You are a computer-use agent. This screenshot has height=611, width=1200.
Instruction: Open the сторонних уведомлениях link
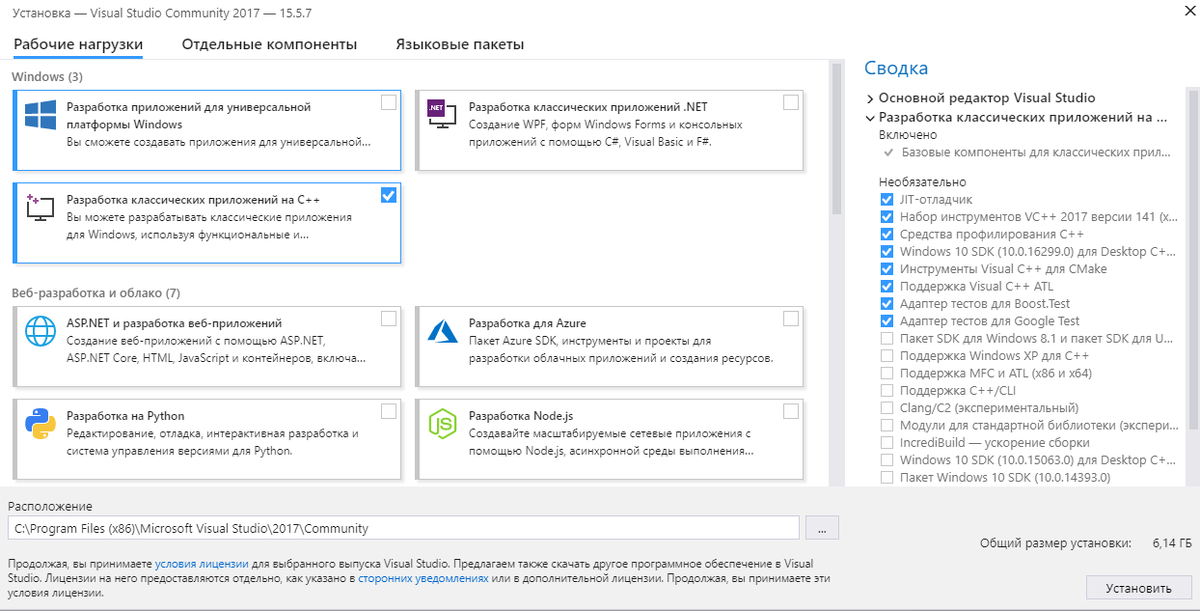coord(424,578)
